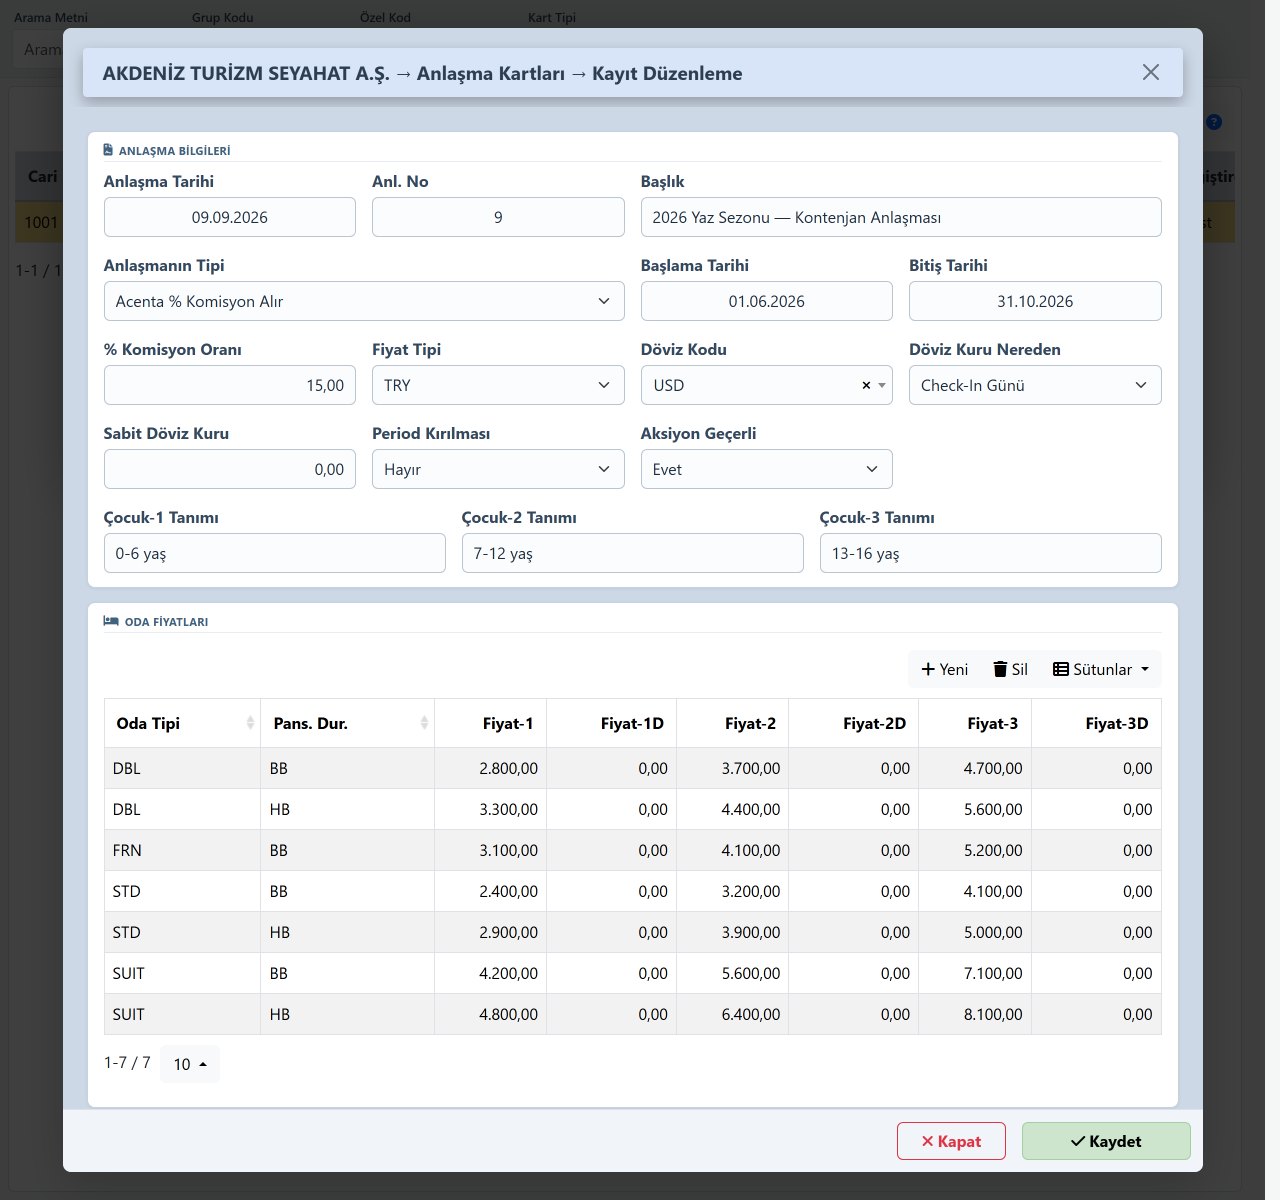Close the Kayıt Düzenleme dialog with X

point(1151,72)
